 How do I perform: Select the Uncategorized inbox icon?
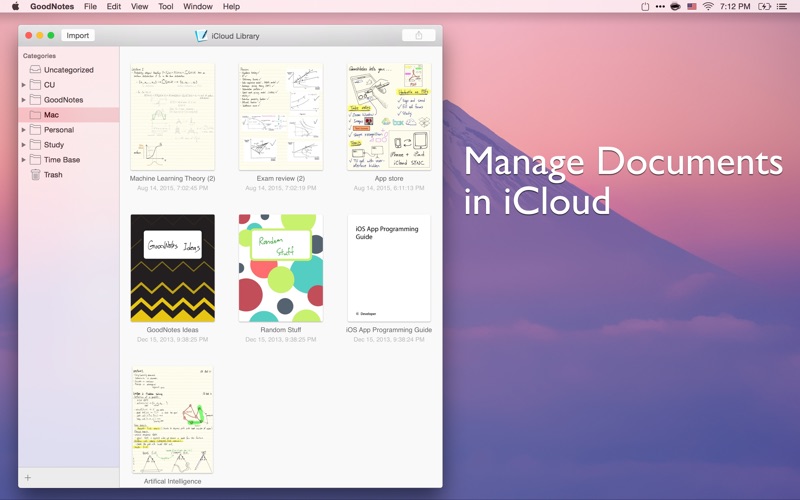[35, 69]
